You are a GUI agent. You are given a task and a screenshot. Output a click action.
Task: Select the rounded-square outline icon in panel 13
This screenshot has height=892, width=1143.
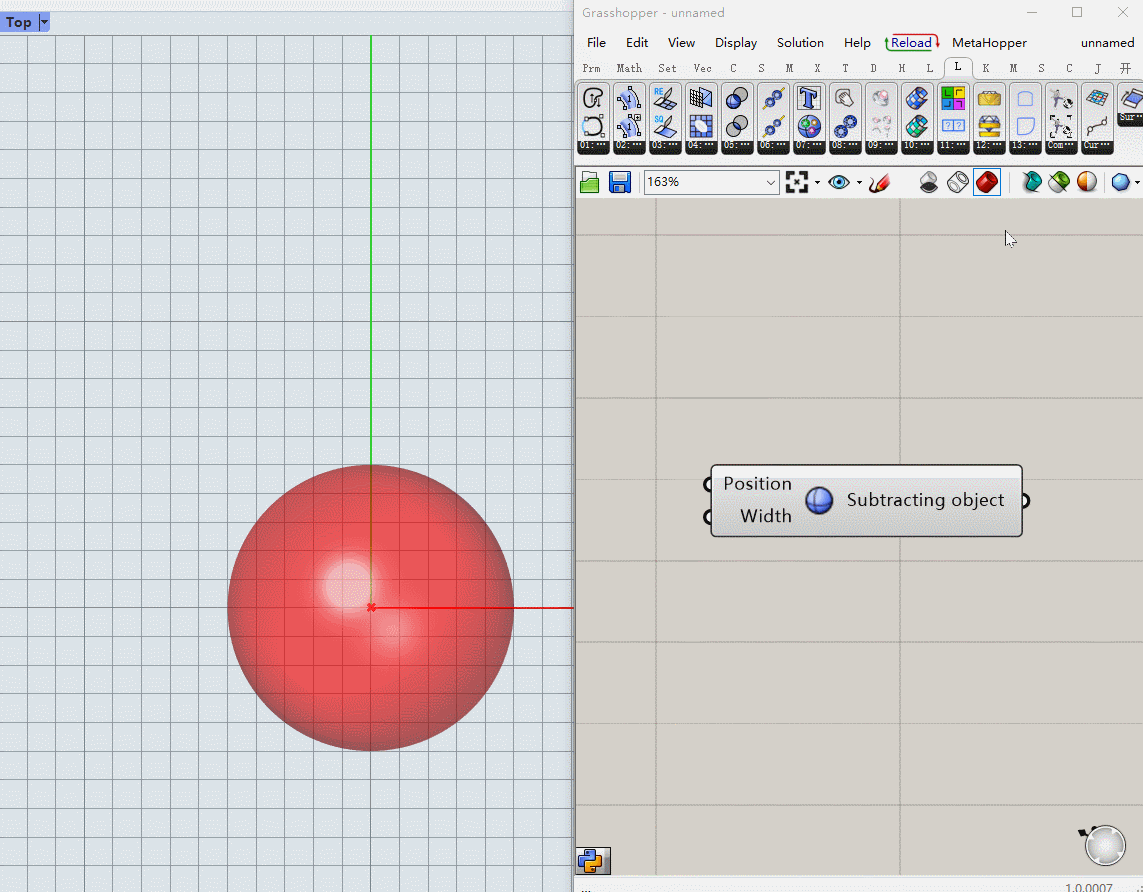pos(1024,98)
